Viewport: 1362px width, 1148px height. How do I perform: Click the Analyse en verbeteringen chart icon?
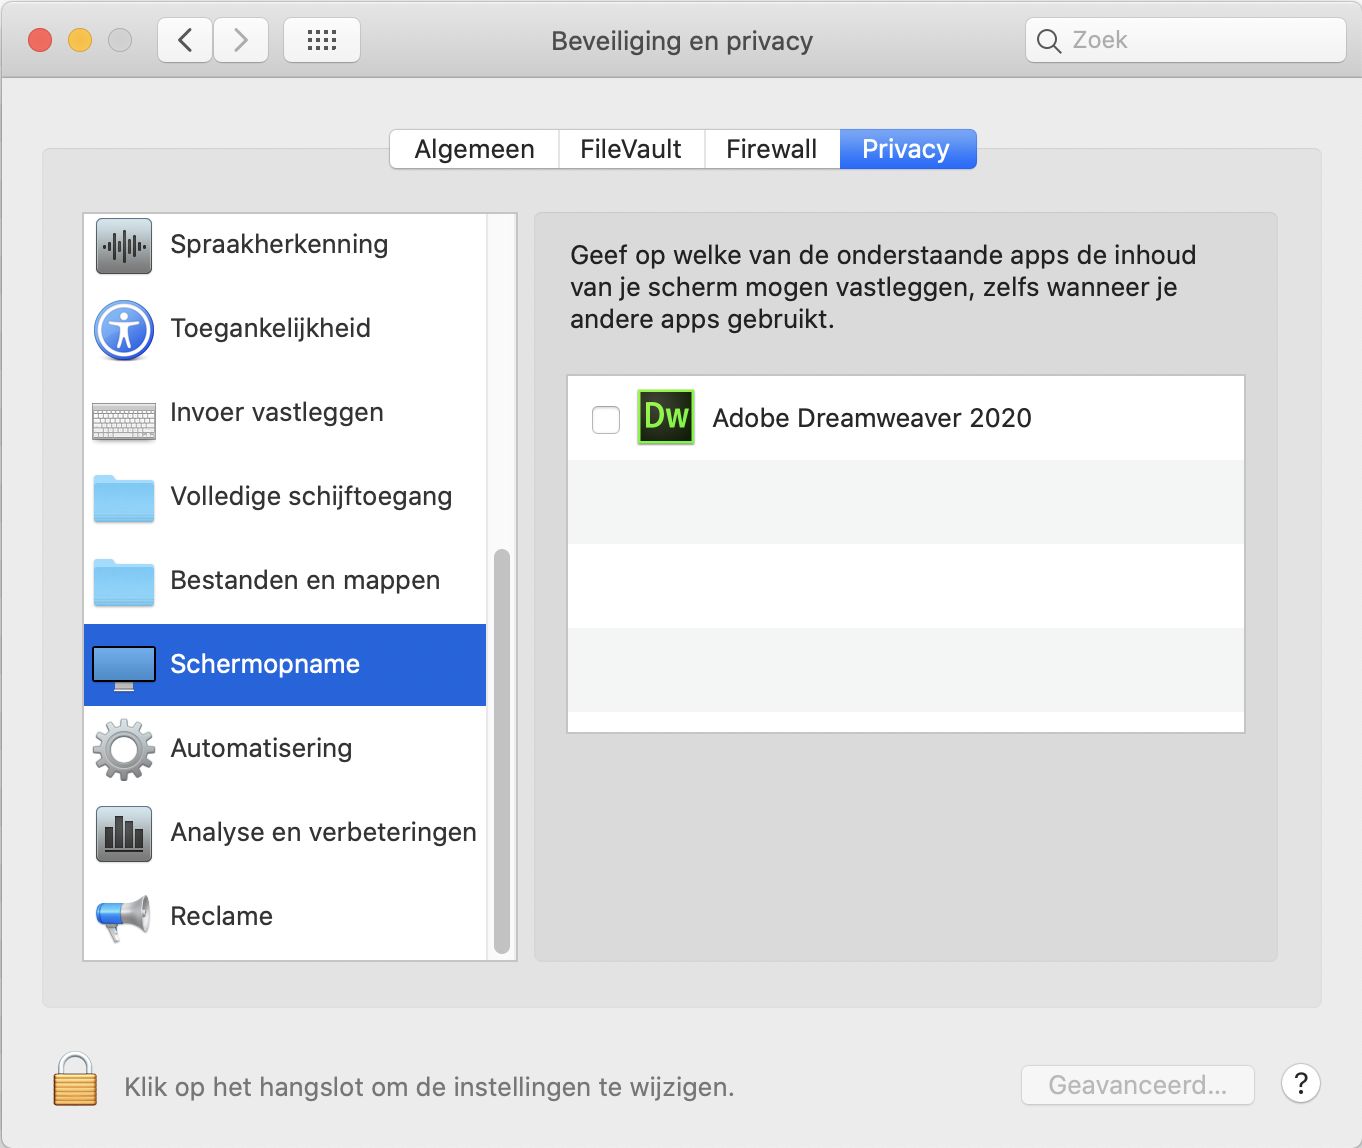coord(122,833)
